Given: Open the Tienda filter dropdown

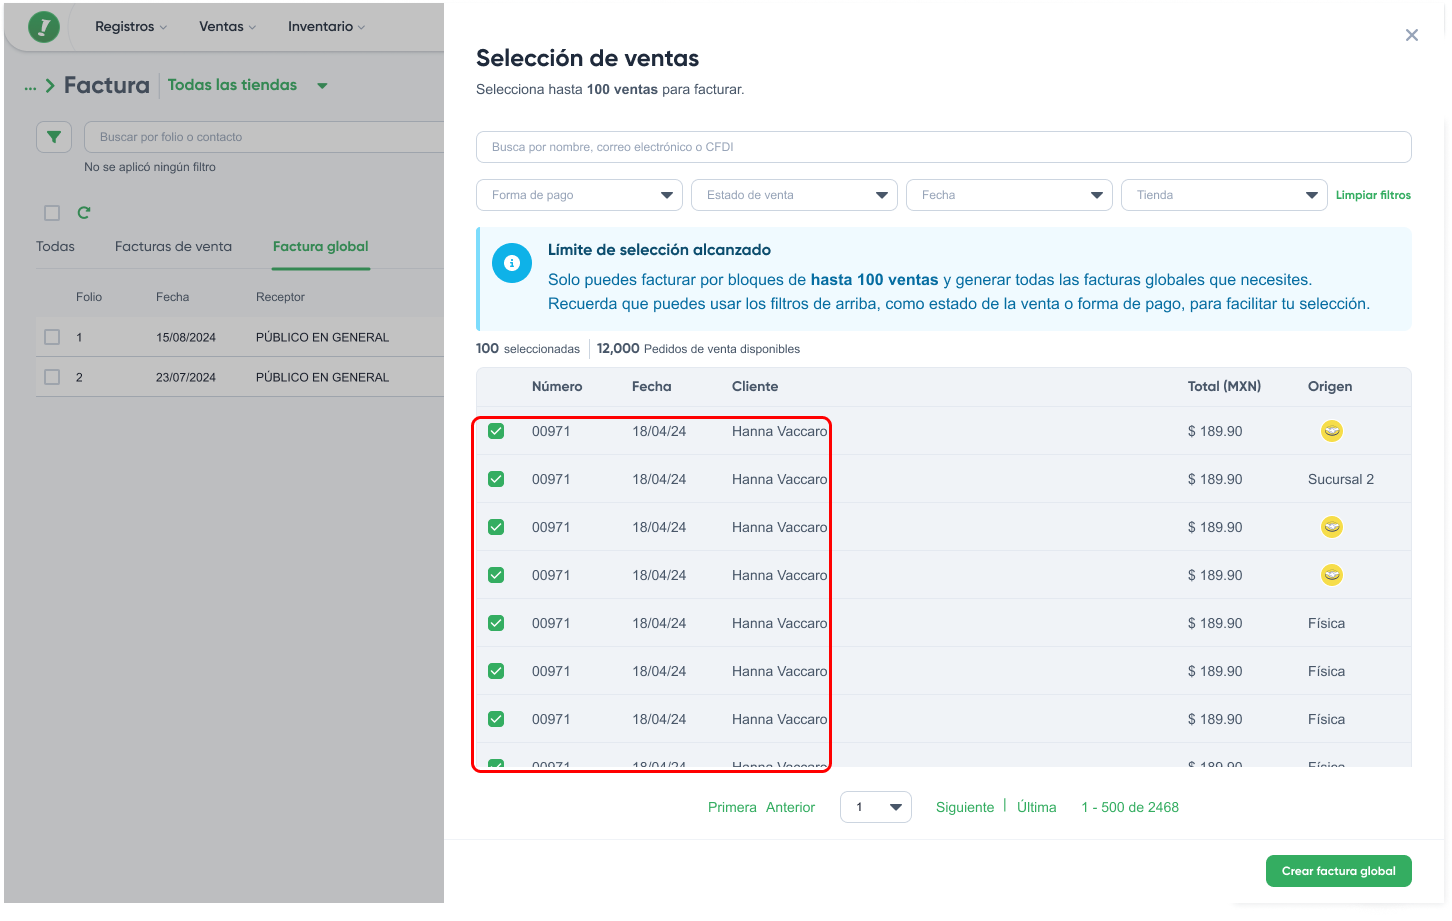Looking at the screenshot, I should point(1224,195).
